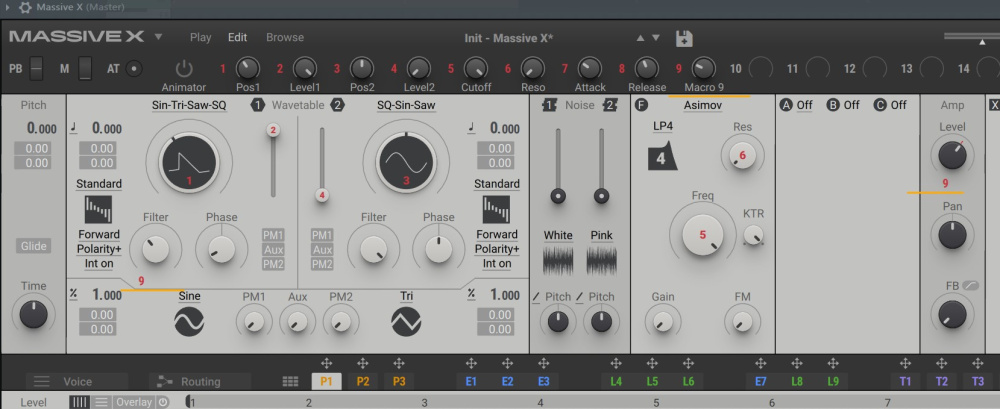Click oscillator 1 wavetable position dial
Screen dimensions: 1000x409
pos(189,162)
